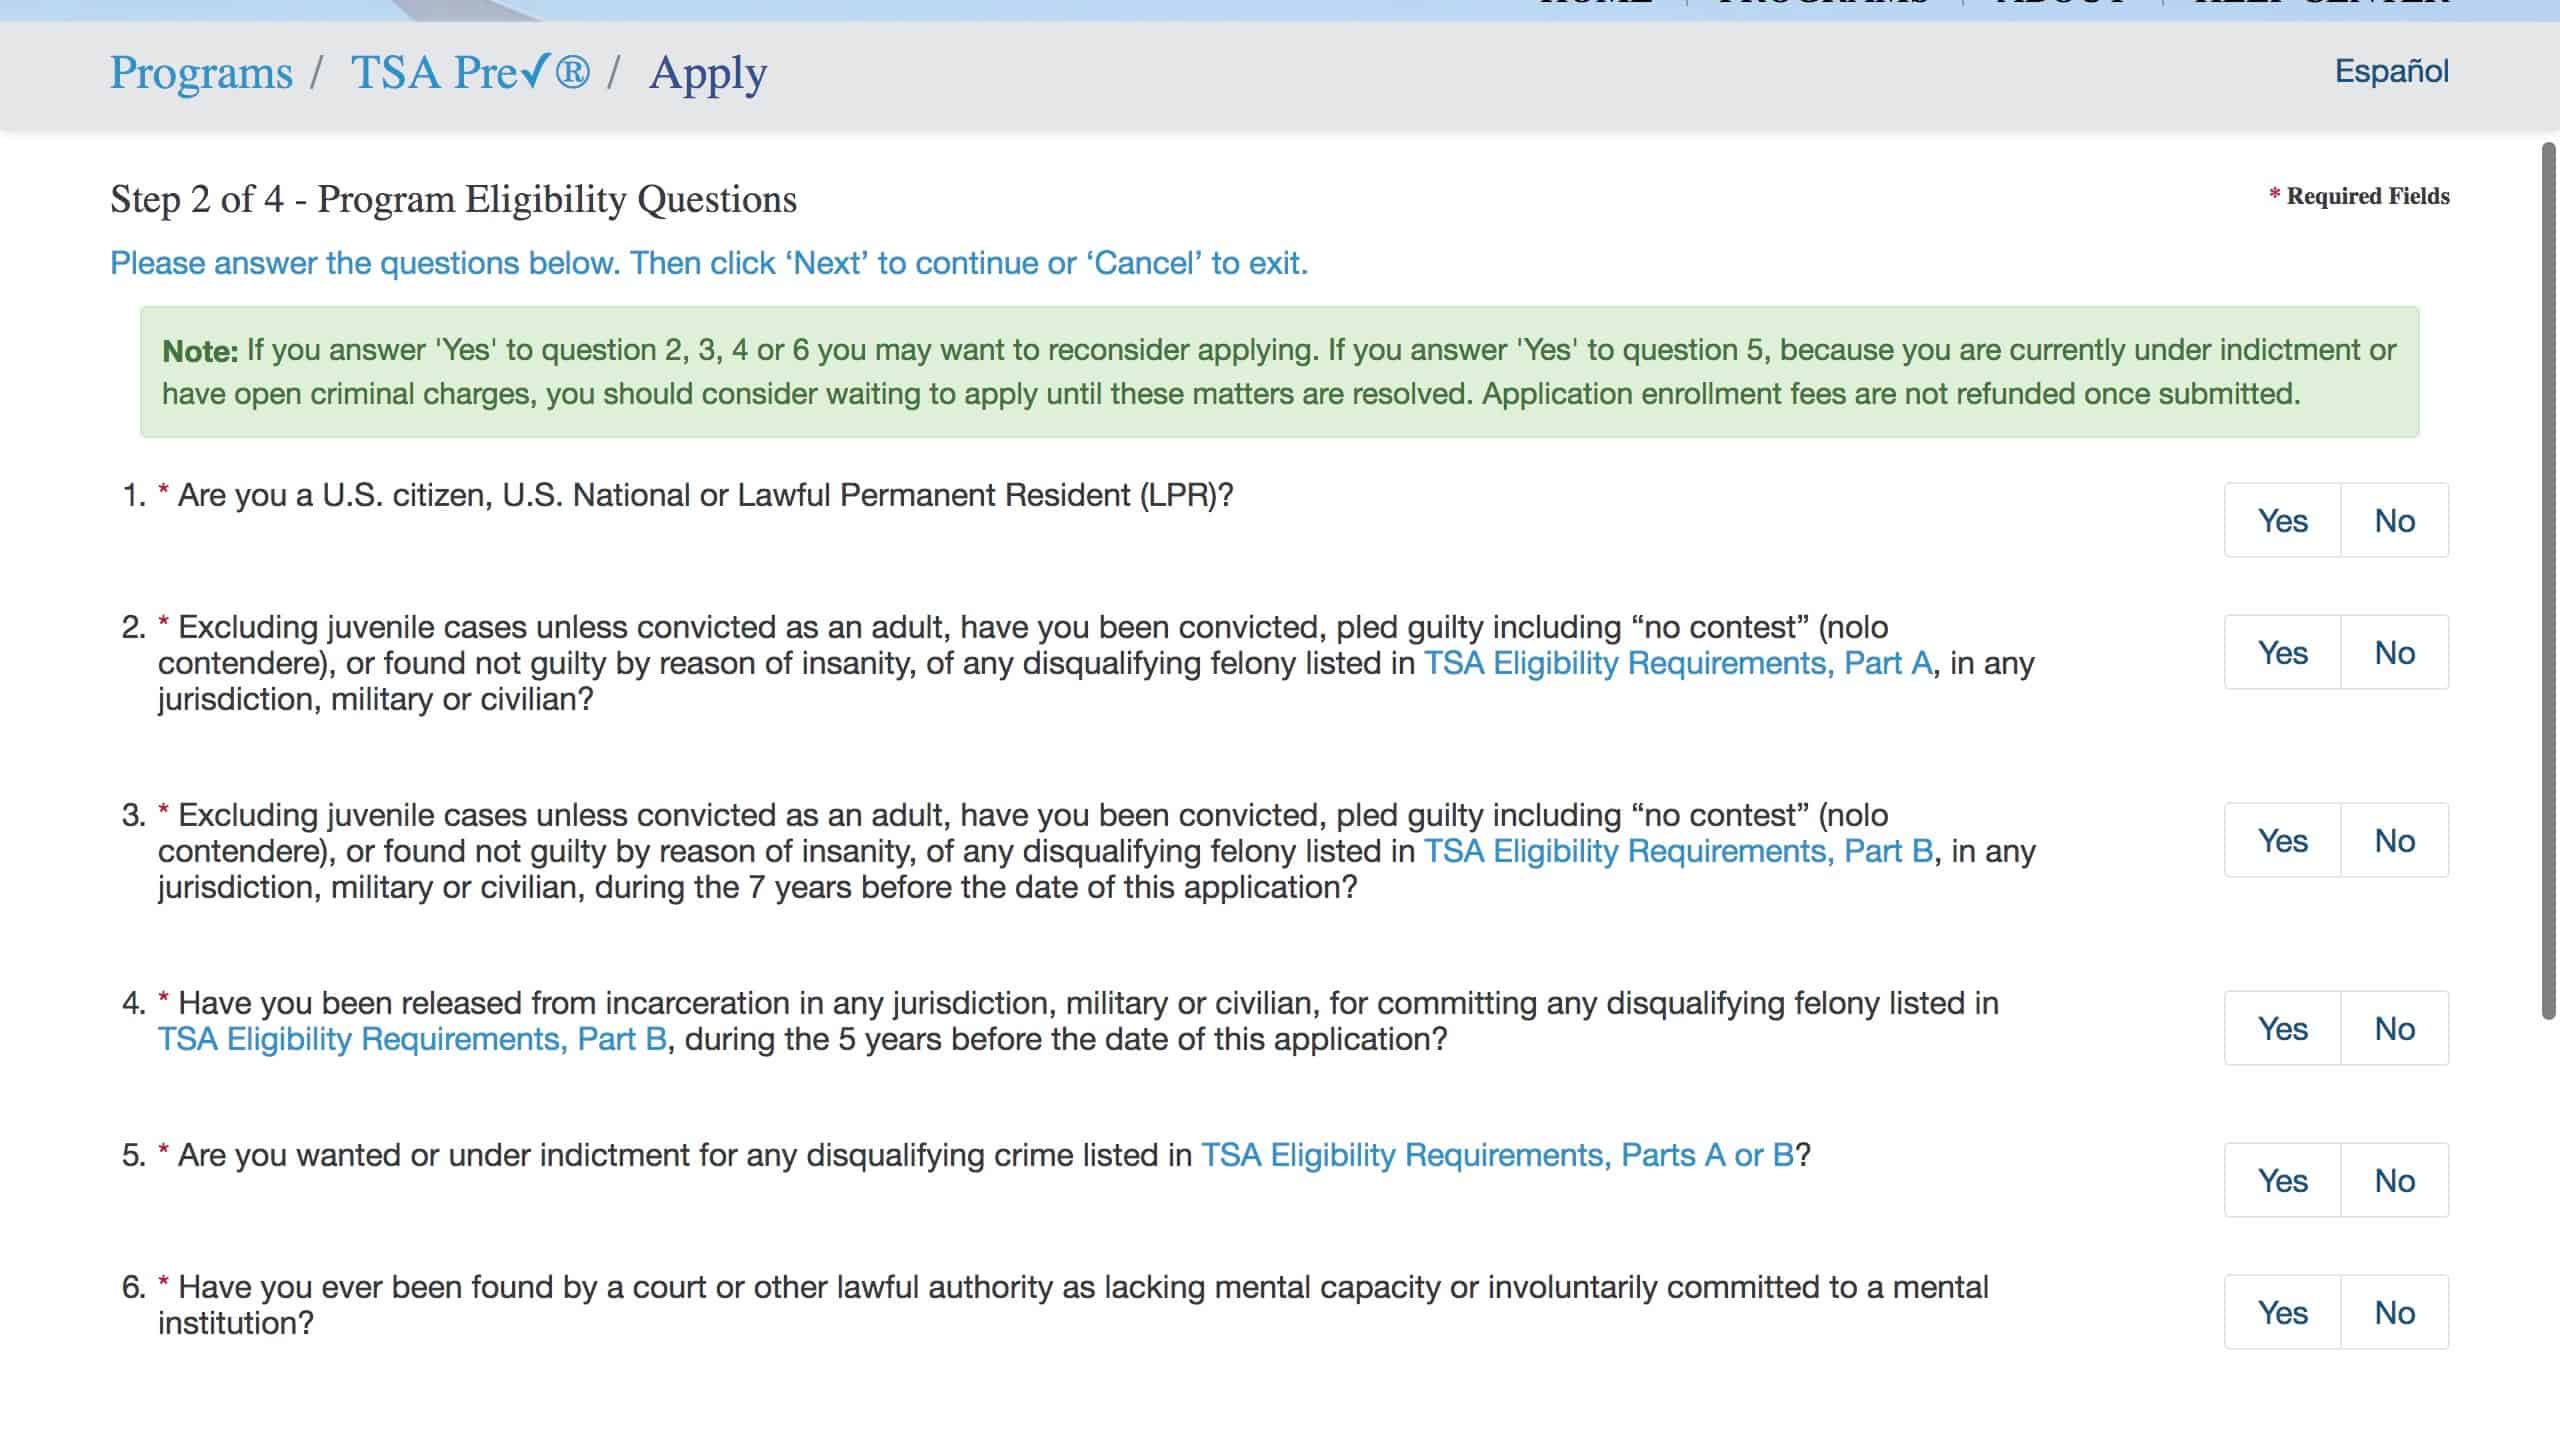Answer "No" to question 2 about felonies
2560x1440 pixels.
point(2394,651)
